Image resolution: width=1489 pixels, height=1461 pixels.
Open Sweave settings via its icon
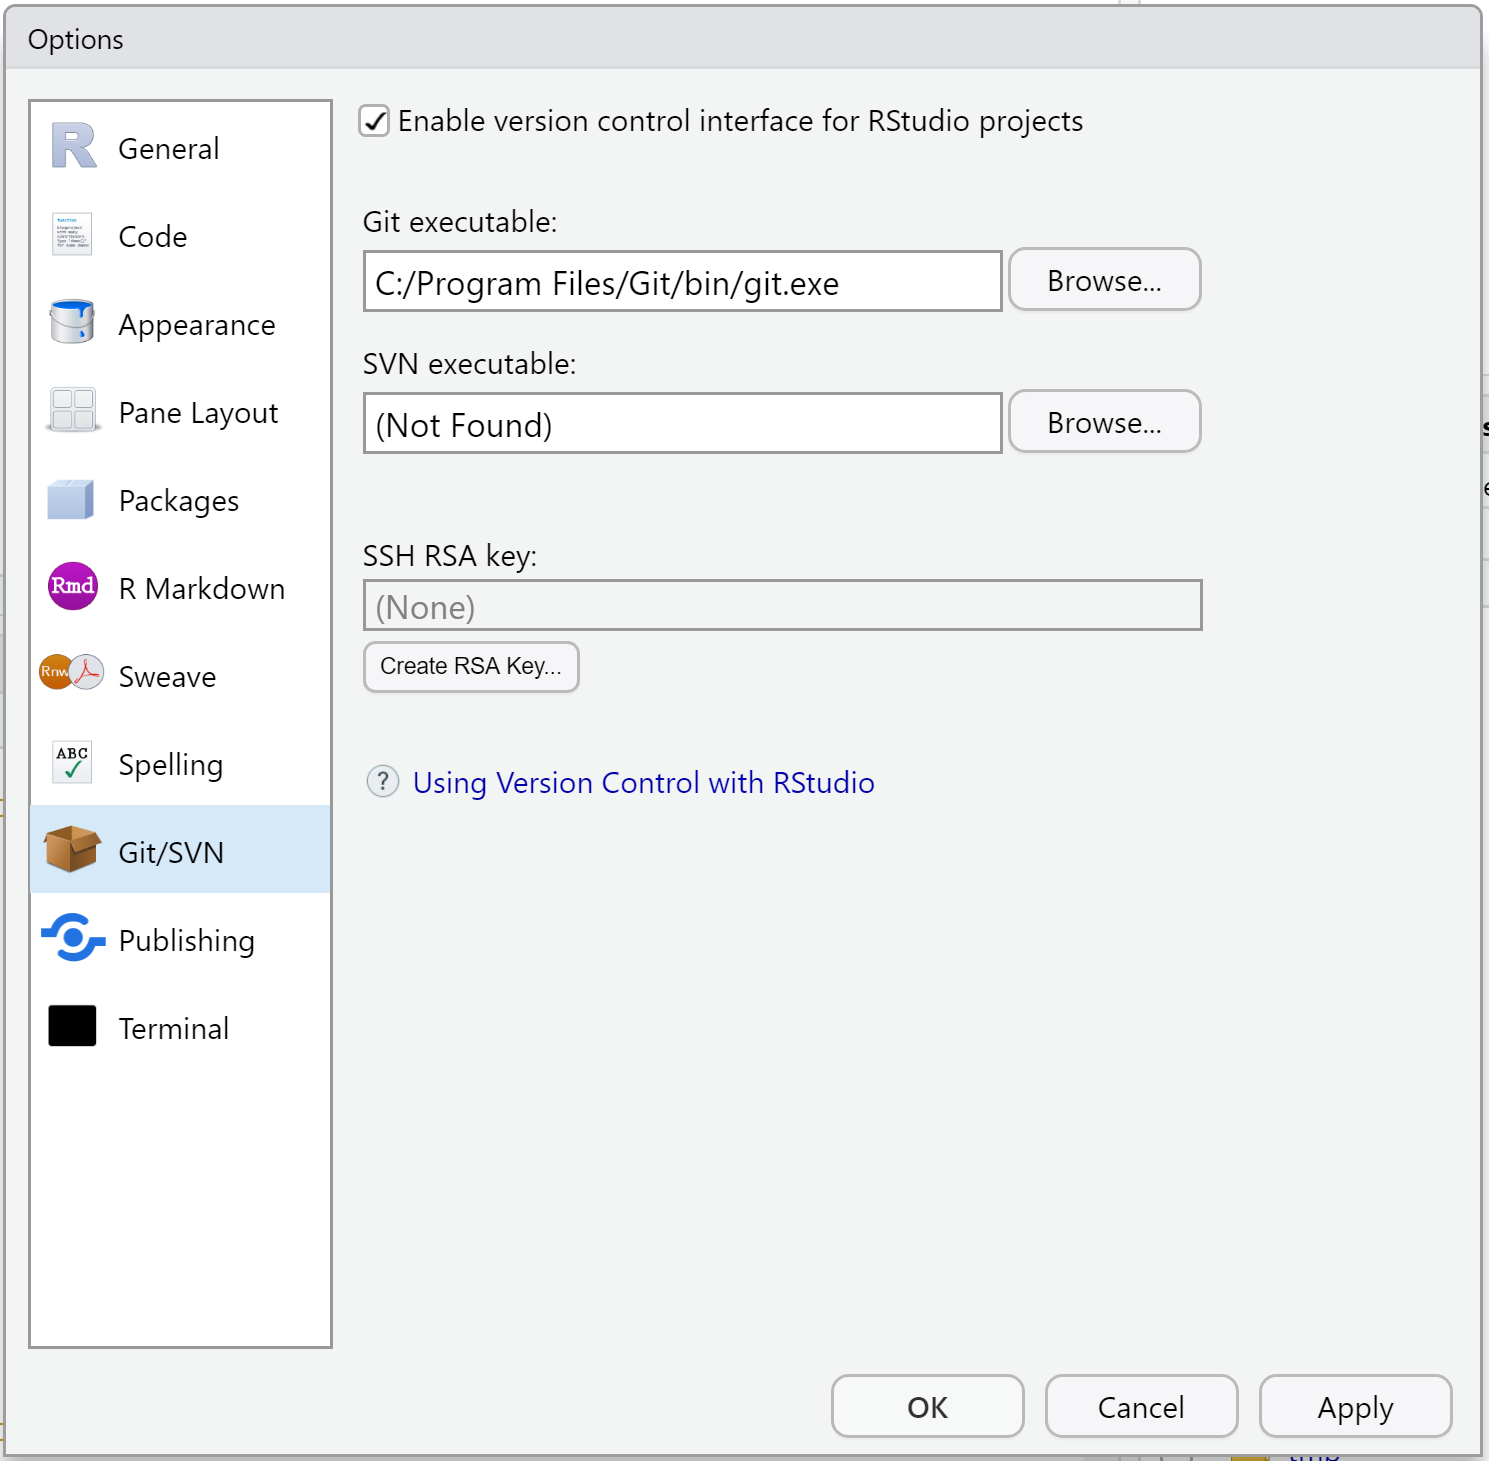coord(71,674)
